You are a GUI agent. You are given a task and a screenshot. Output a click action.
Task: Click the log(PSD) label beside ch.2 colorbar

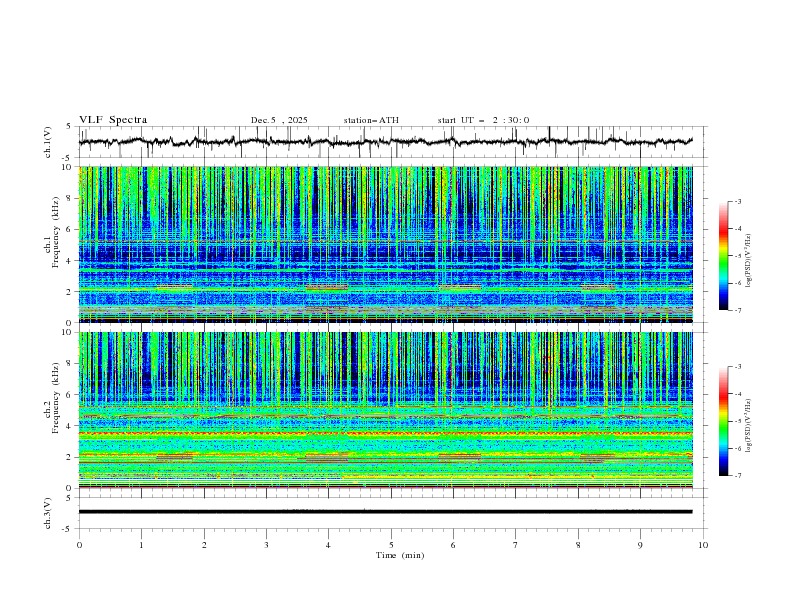[748, 426]
